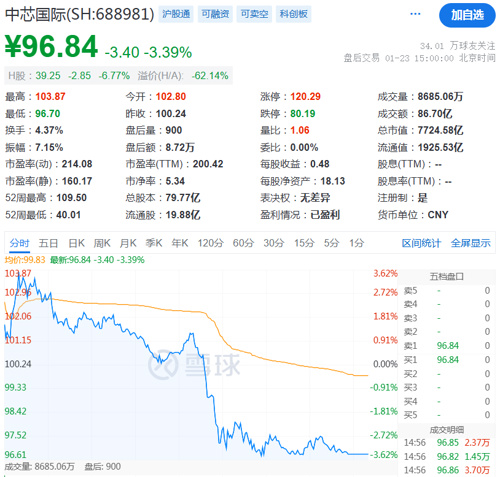Select the 60分 chart tab
The image size is (500, 477).
click(x=243, y=243)
